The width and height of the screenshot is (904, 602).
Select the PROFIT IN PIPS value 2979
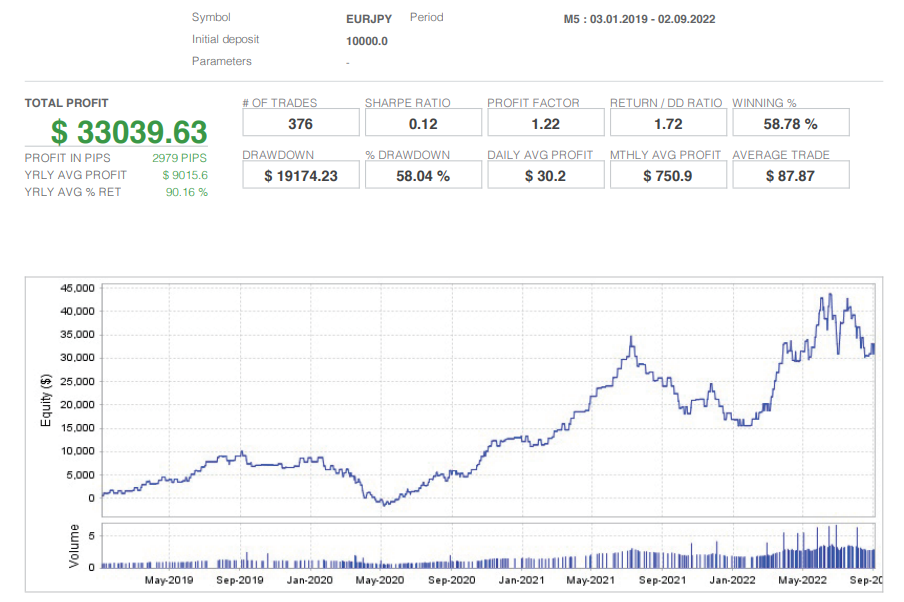[178, 158]
